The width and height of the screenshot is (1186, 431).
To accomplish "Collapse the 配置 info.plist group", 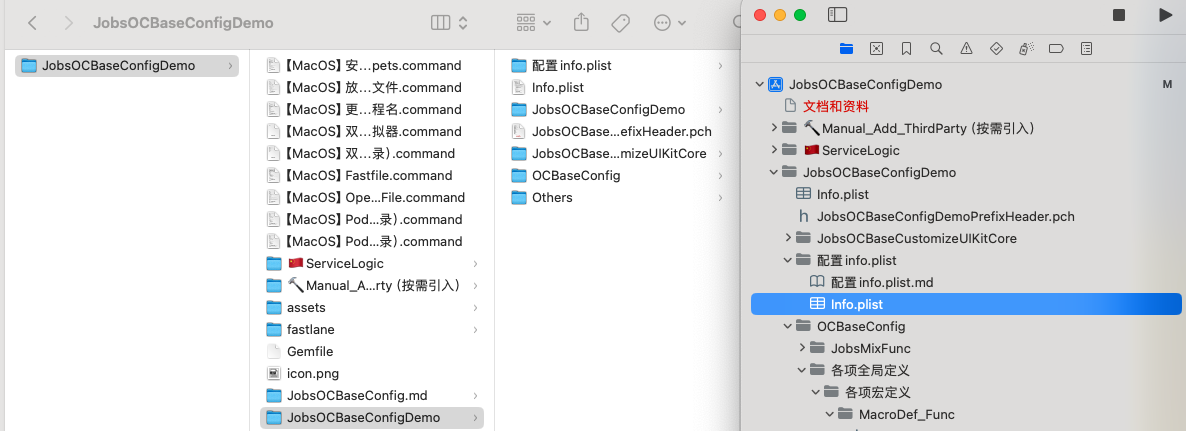I will [787, 260].
